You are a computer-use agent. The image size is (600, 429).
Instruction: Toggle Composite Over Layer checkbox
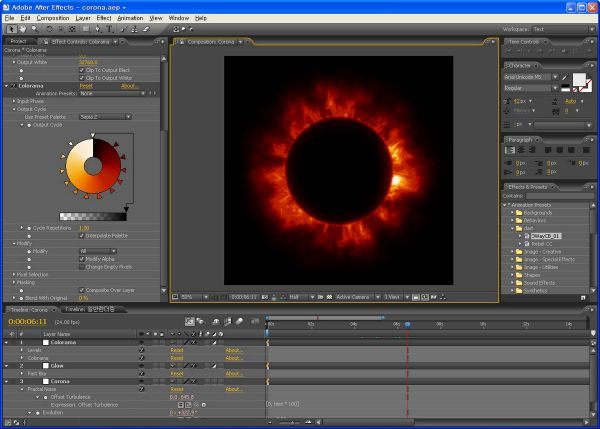[x=82, y=290]
